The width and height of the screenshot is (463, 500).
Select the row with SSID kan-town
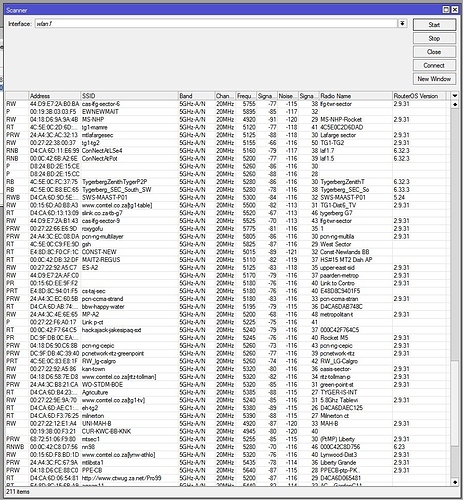click(227, 369)
